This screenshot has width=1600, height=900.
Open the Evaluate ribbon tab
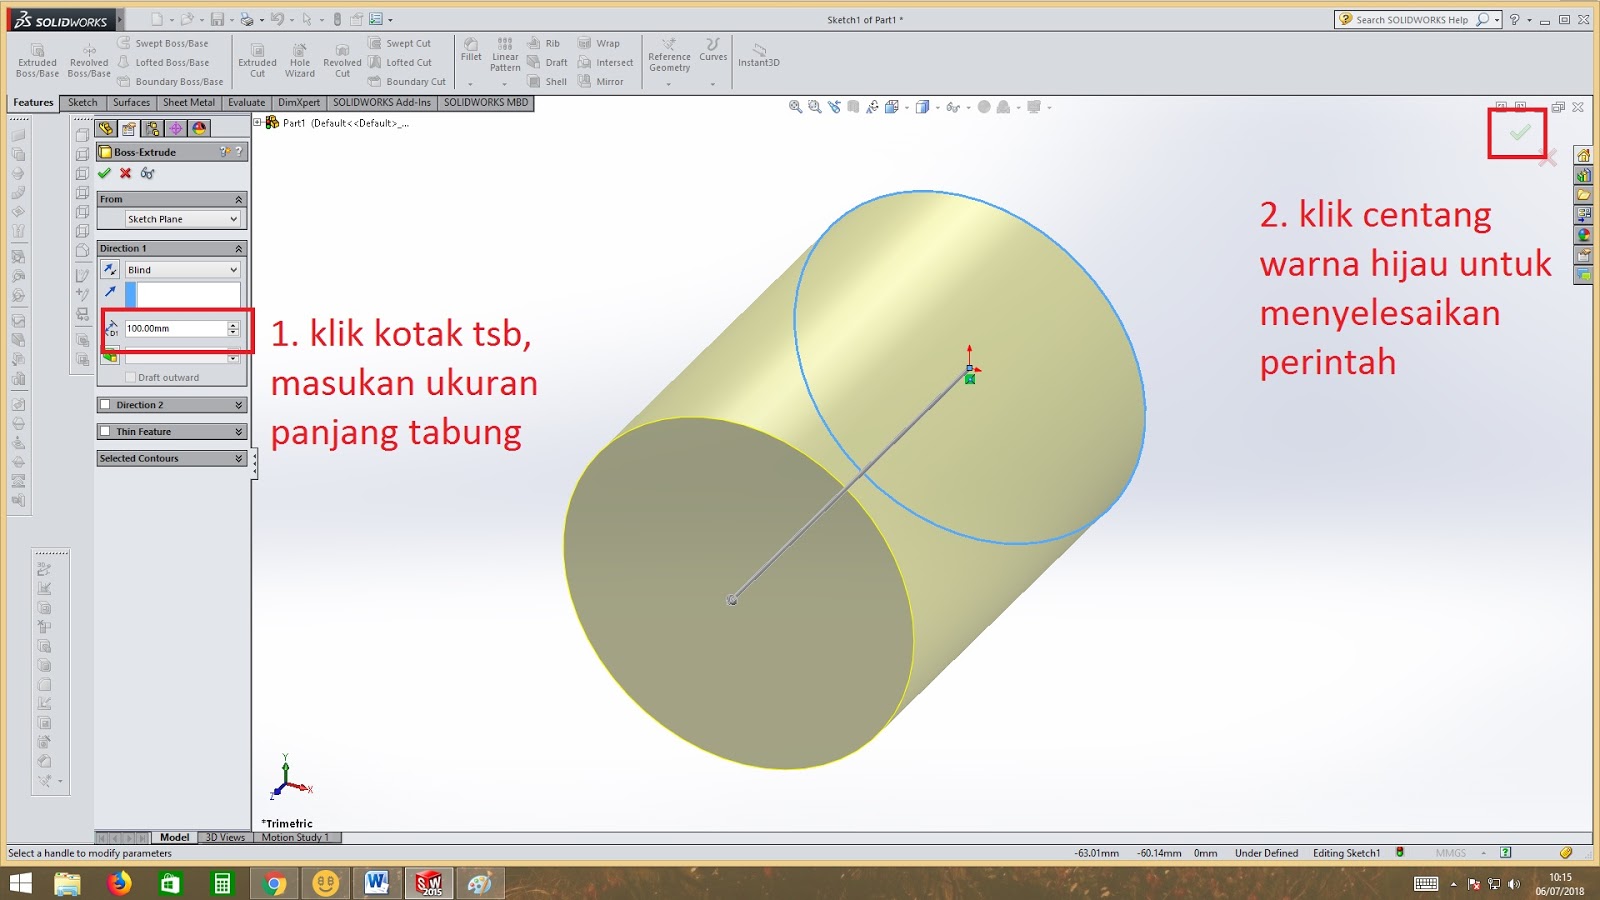point(246,102)
